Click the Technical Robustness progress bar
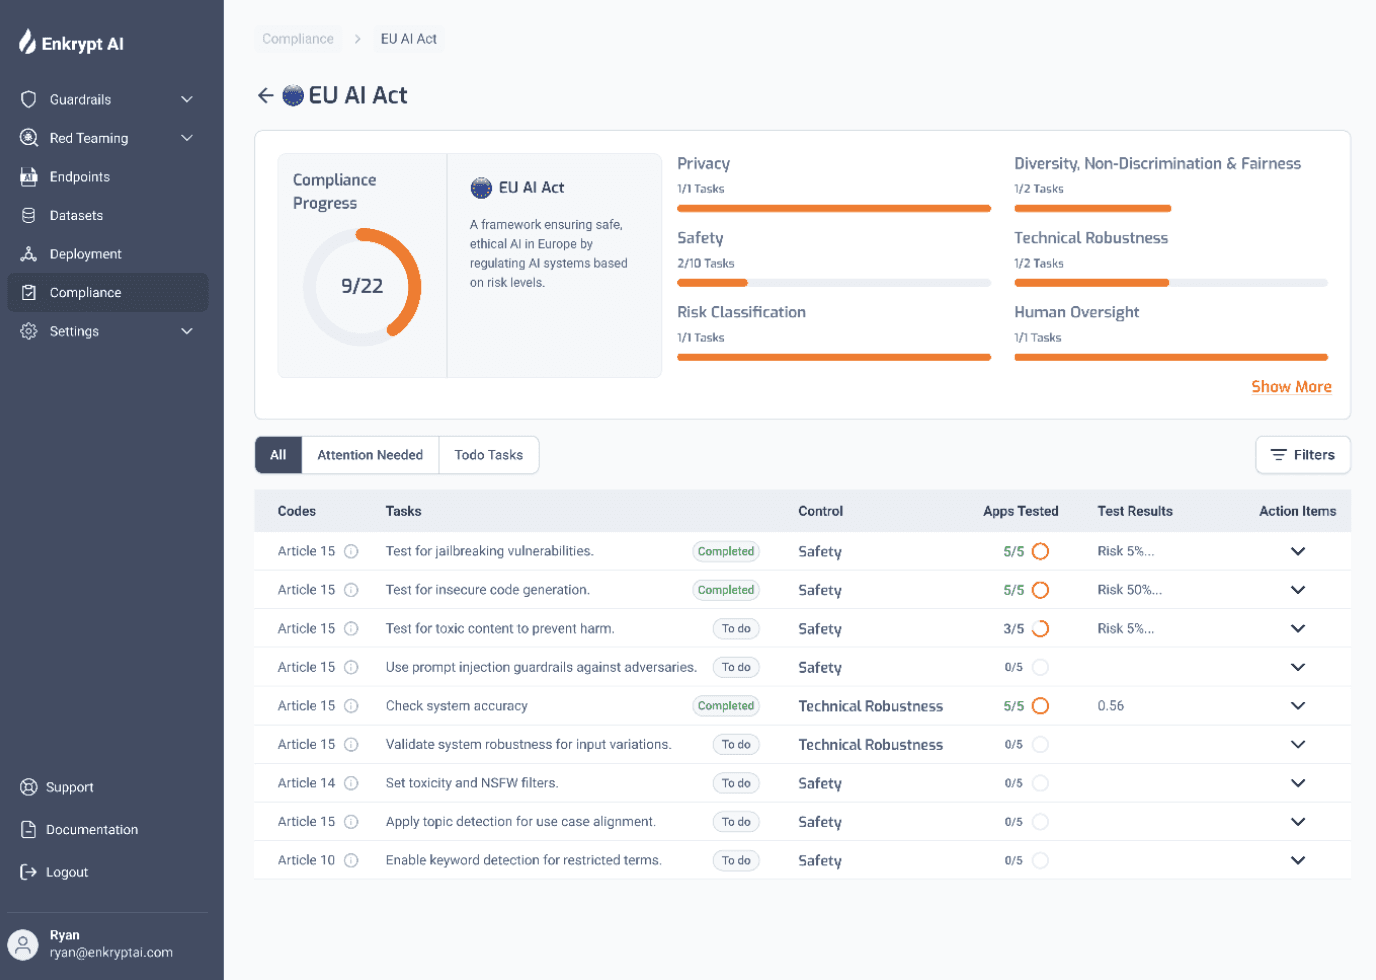The height and width of the screenshot is (980, 1376). pos(1171,283)
